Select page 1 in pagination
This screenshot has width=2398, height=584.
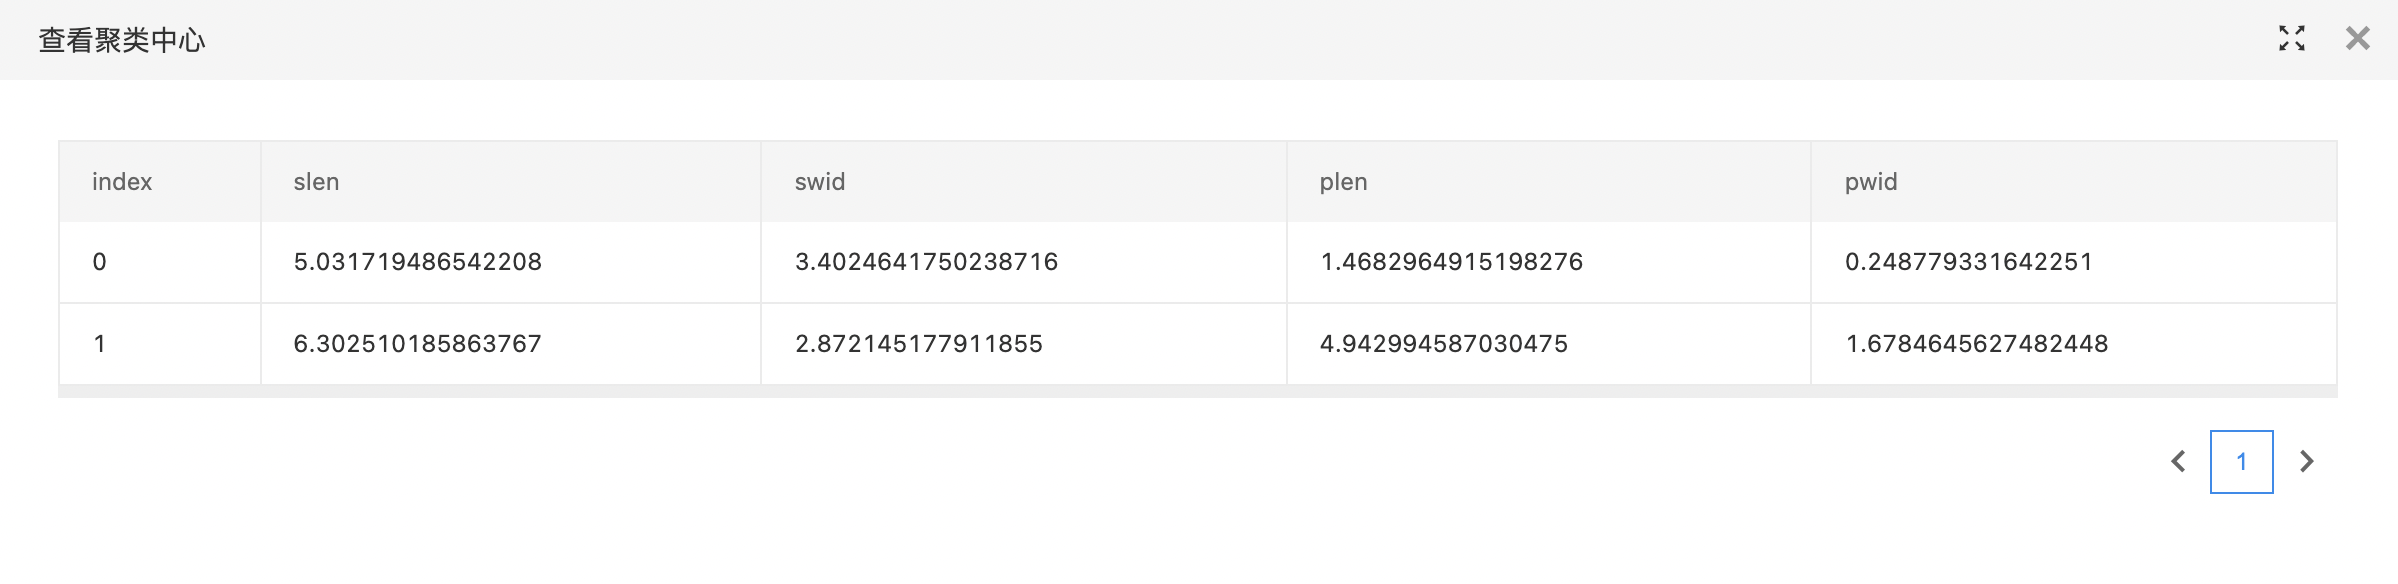tap(2241, 461)
